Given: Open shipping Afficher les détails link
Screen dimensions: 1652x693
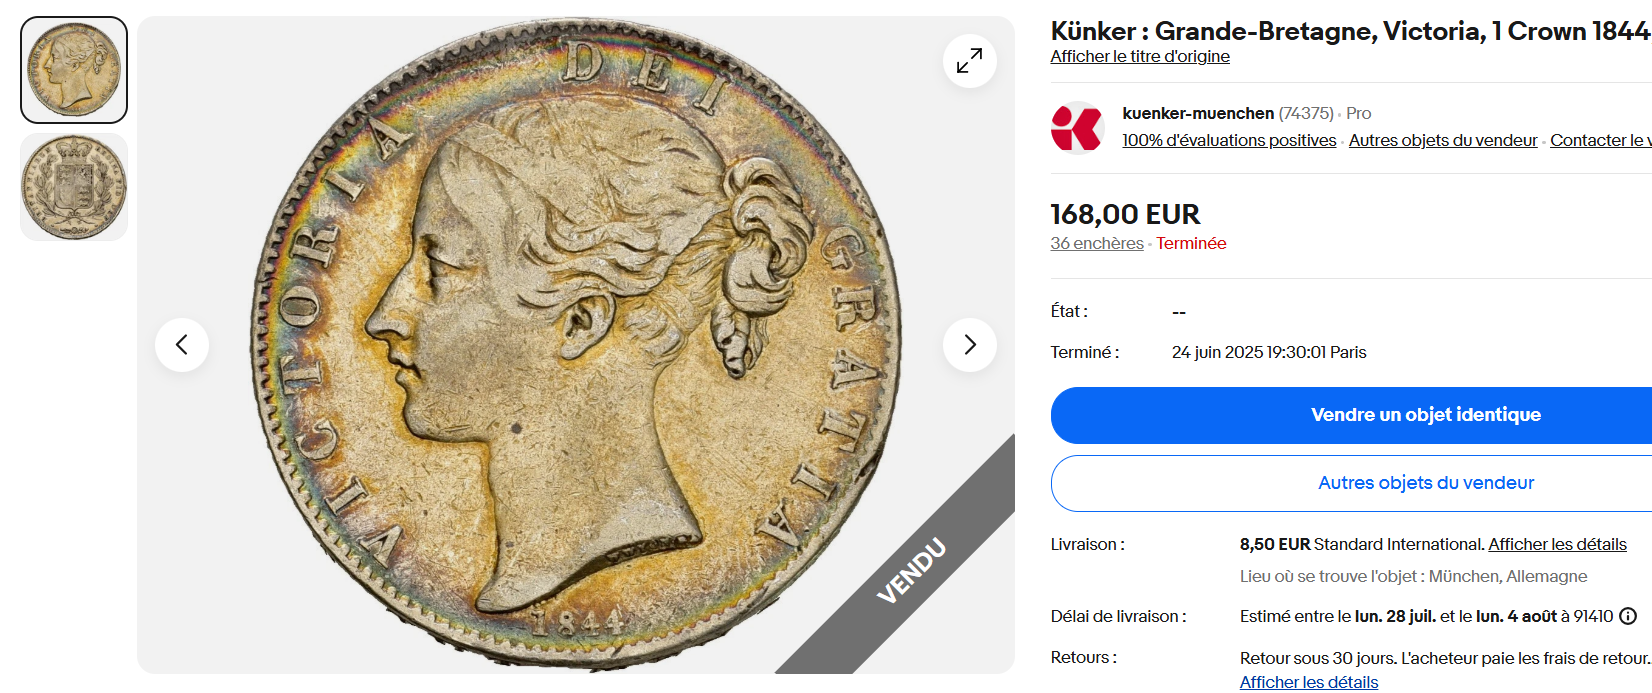Looking at the screenshot, I should click(x=1557, y=544).
